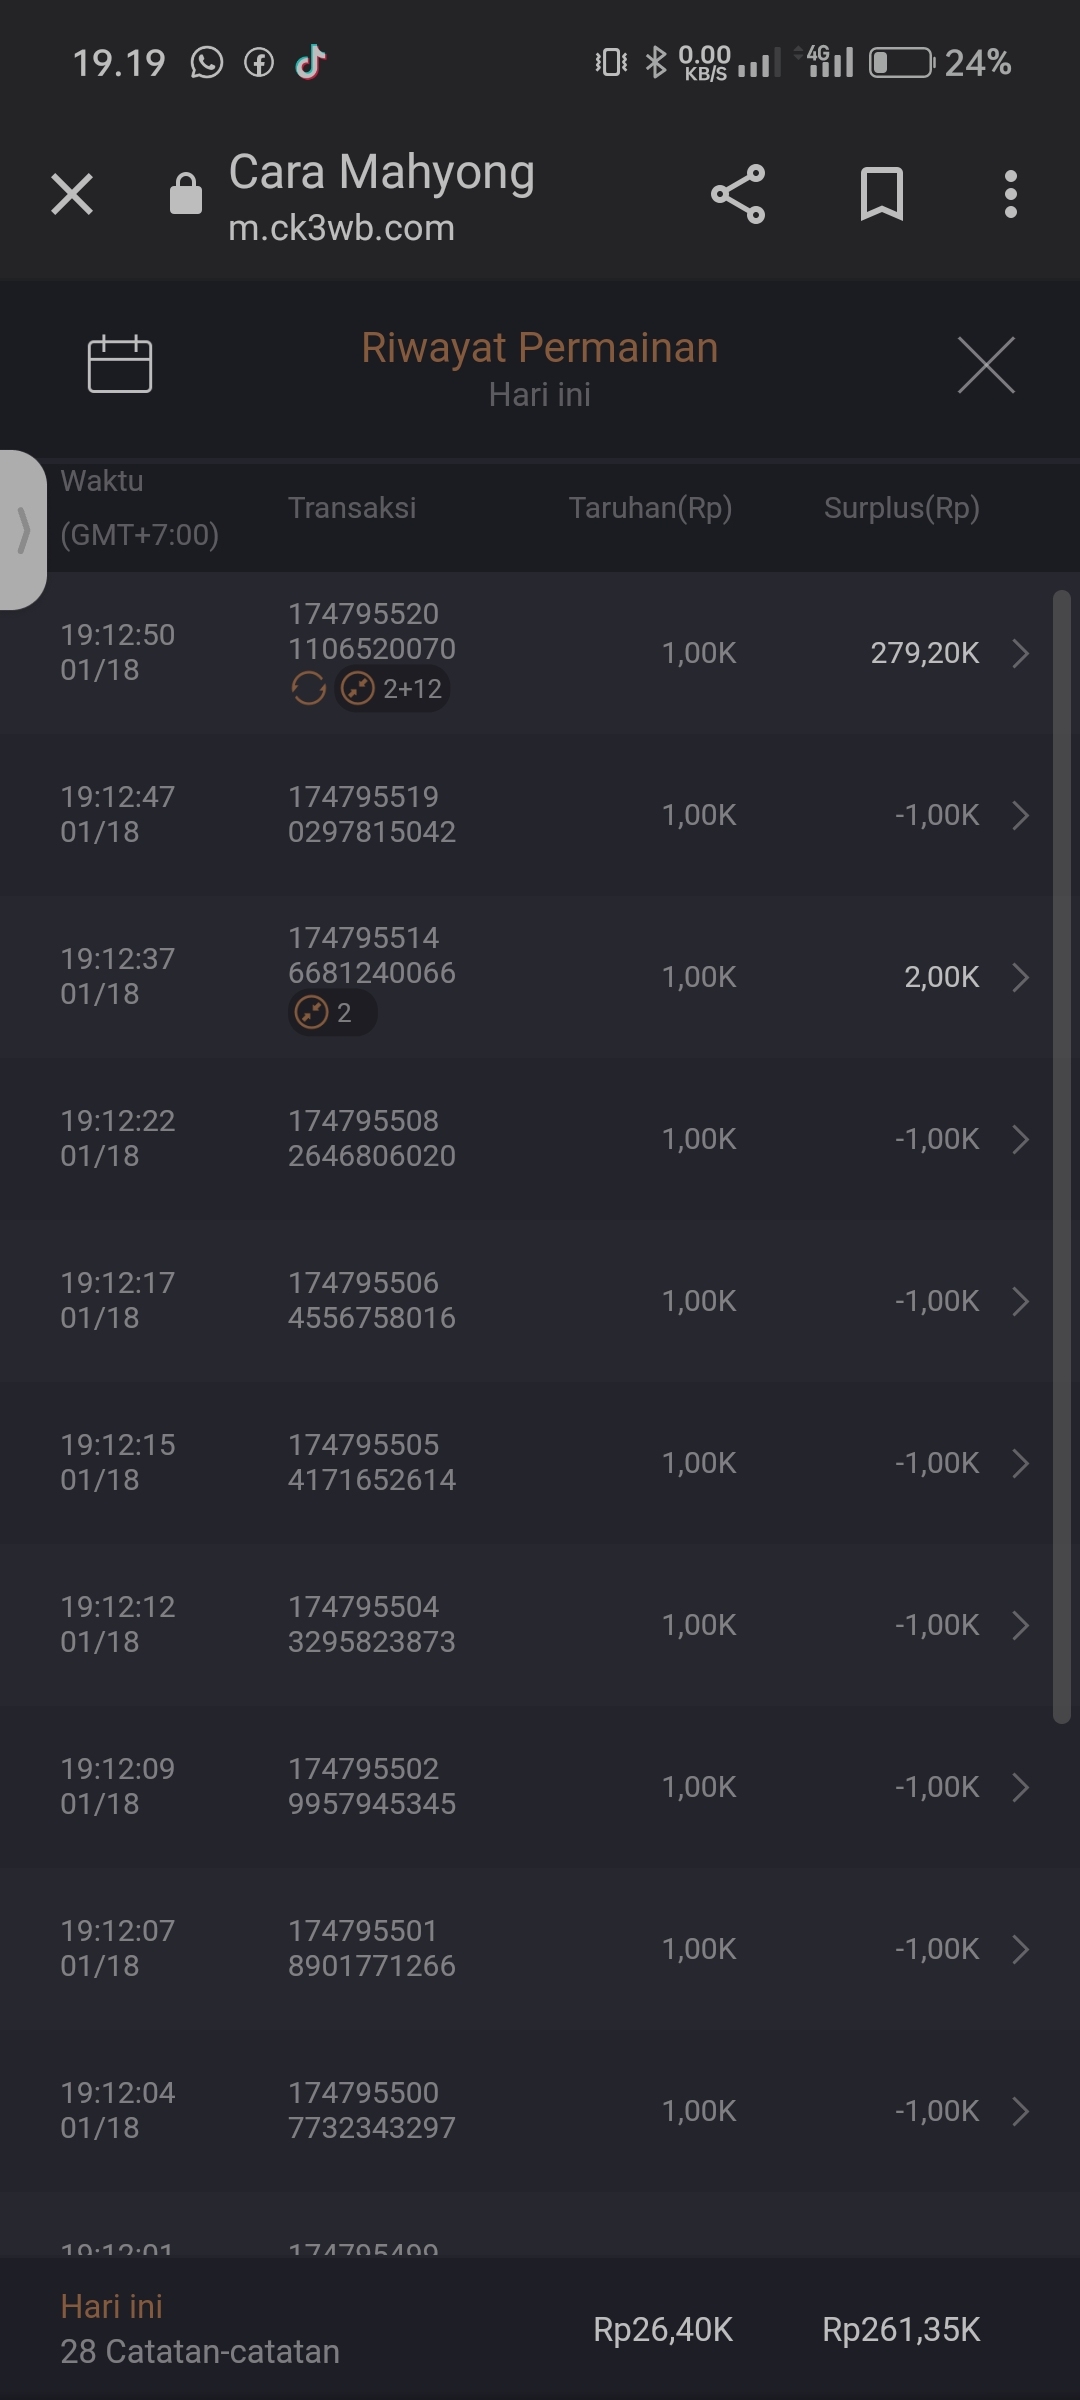Image resolution: width=1080 pixels, height=2400 pixels.
Task: Tap the replay icon on the 19:12:50 record
Action: (309, 688)
